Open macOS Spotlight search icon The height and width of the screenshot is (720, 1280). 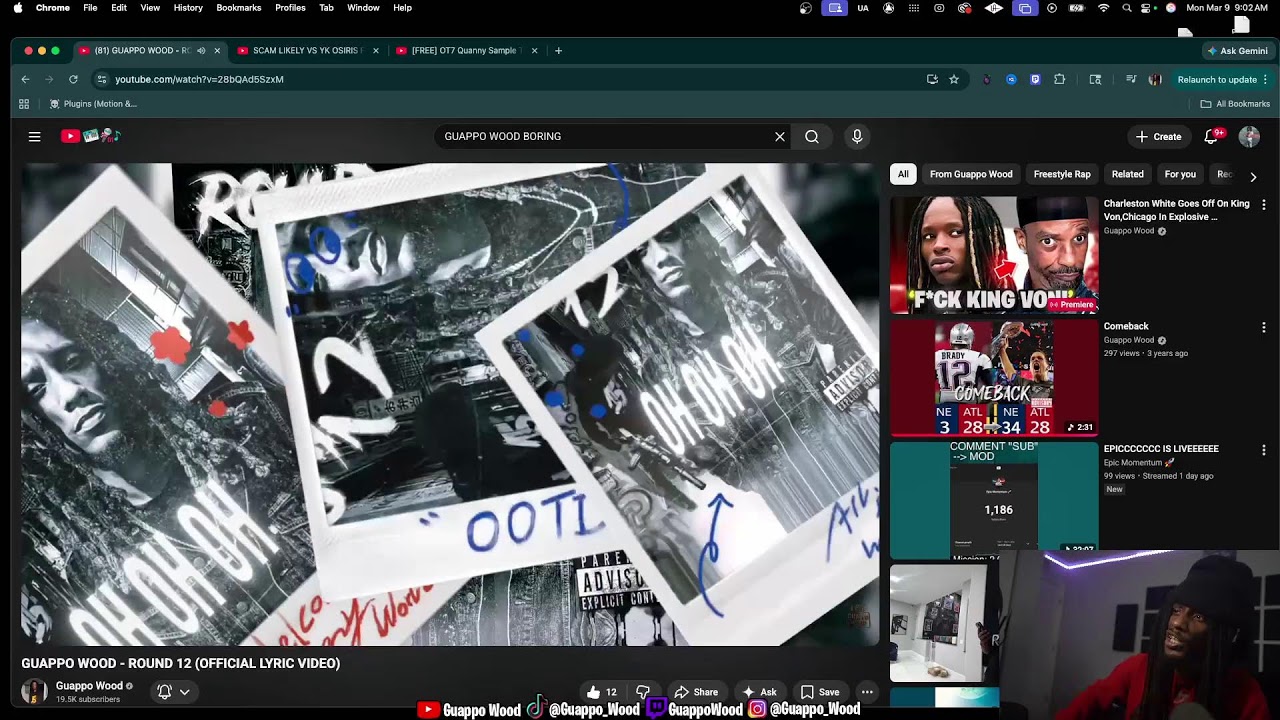pyautogui.click(x=1127, y=8)
